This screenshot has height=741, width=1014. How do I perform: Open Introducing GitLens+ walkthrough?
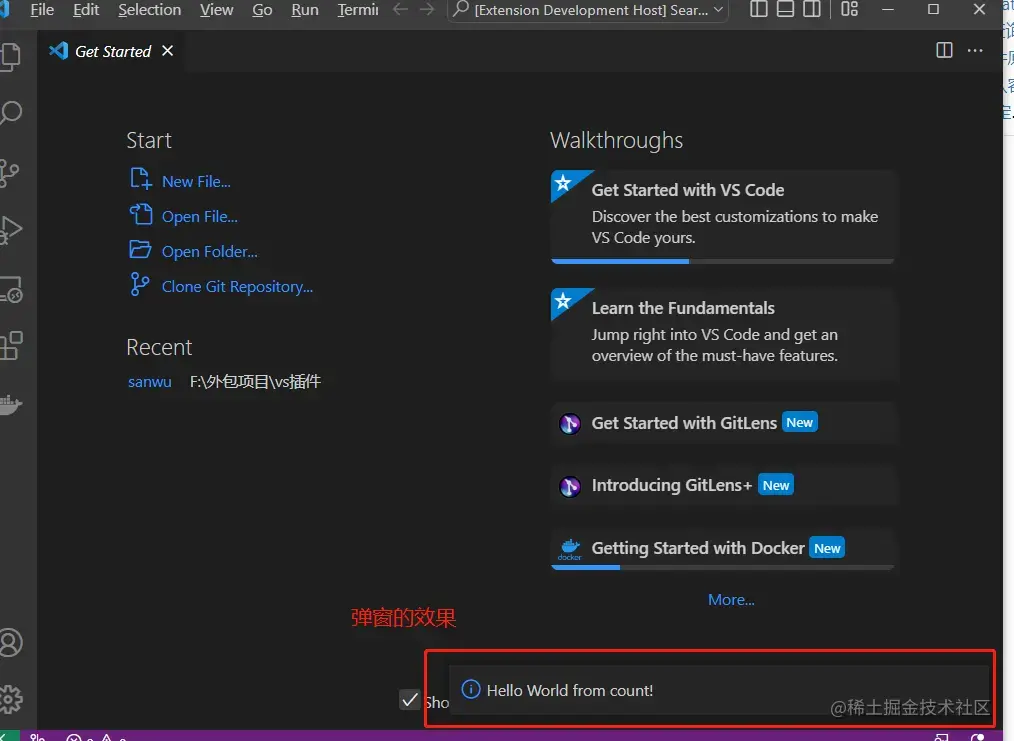pos(722,486)
